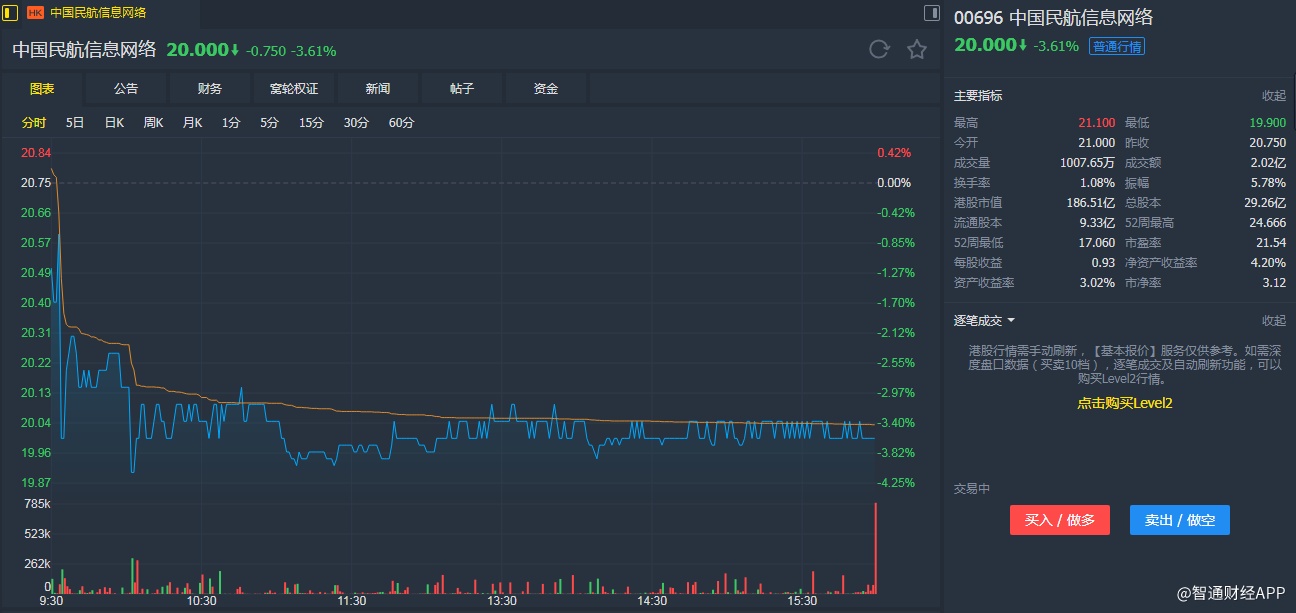The height and width of the screenshot is (613, 1296).
Task: Click the 卖出 / 做空 button
Action: coord(1180,520)
